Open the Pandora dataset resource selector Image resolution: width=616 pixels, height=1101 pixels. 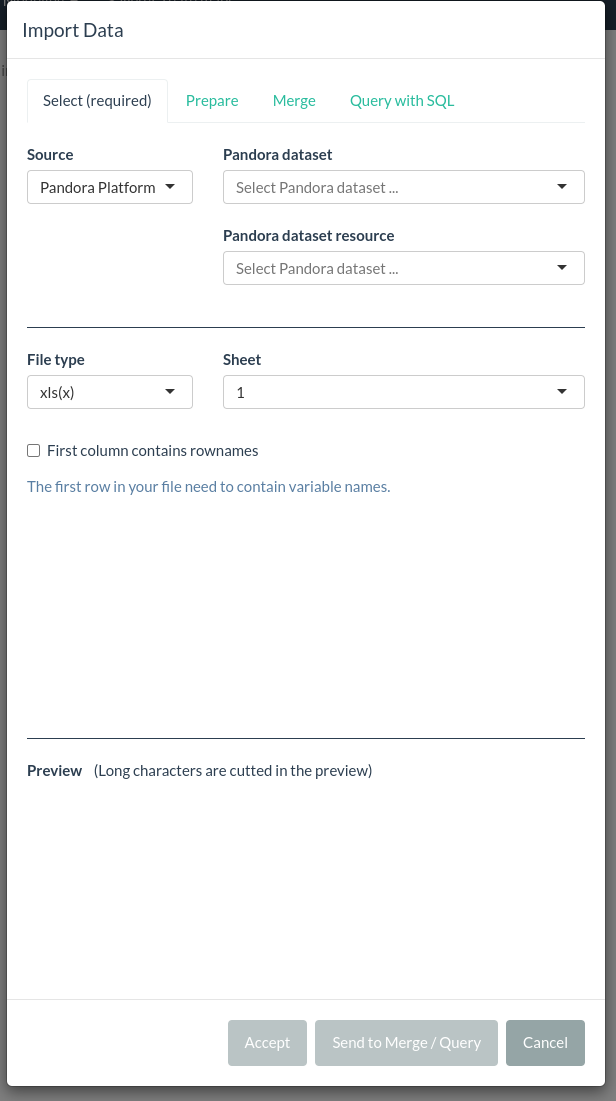pyautogui.click(x=404, y=268)
